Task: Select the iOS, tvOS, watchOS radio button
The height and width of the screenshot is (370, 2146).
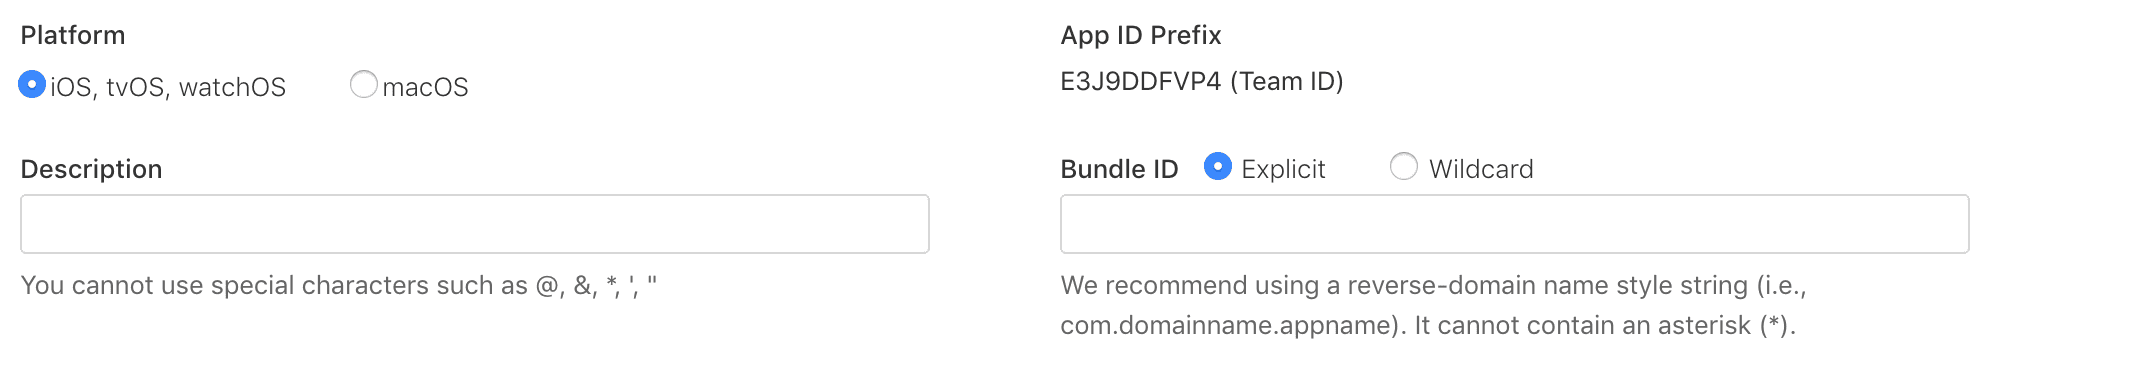Action: 32,85
